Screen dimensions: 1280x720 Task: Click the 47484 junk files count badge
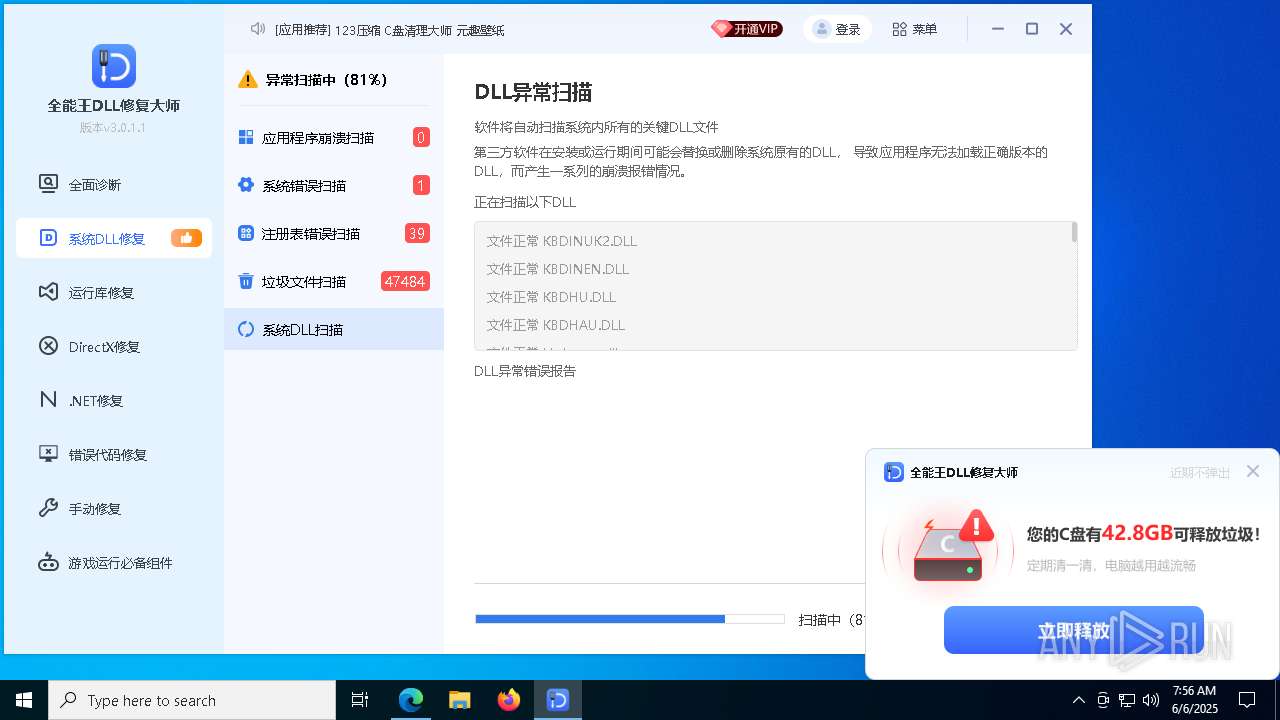pyautogui.click(x=405, y=281)
